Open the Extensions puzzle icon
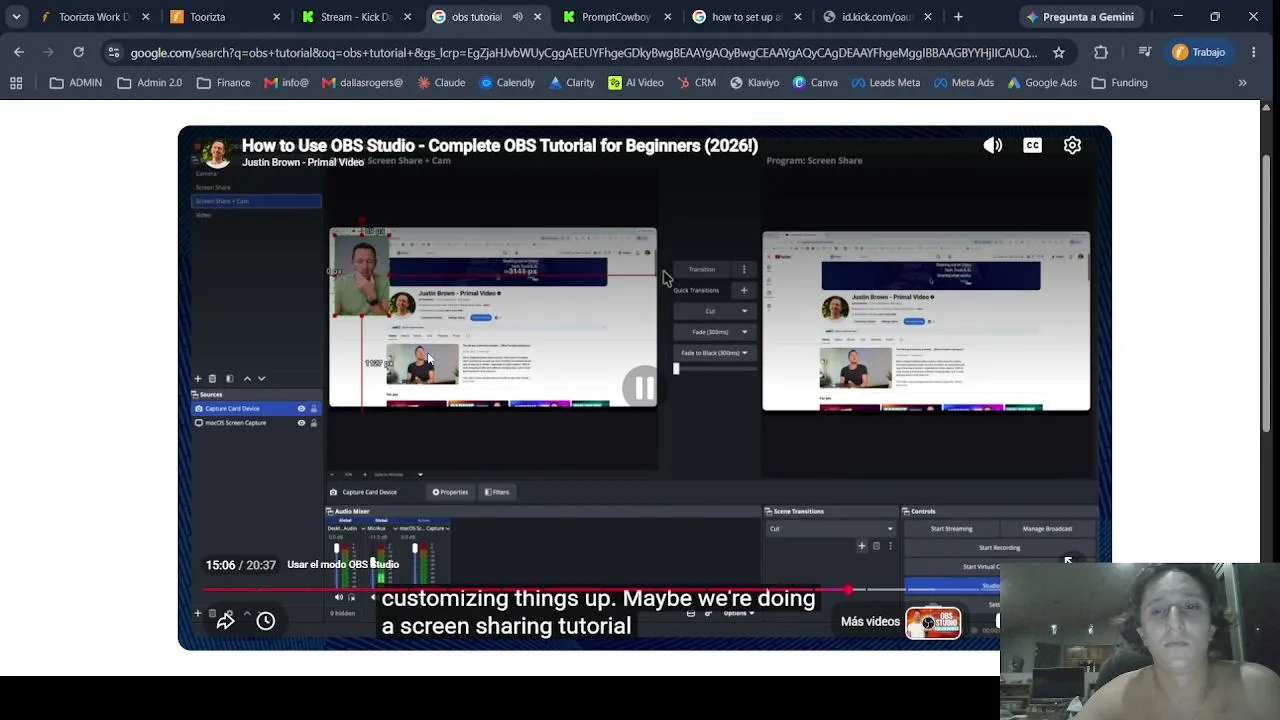Image resolution: width=1280 pixels, height=720 pixels. pos(1101,52)
